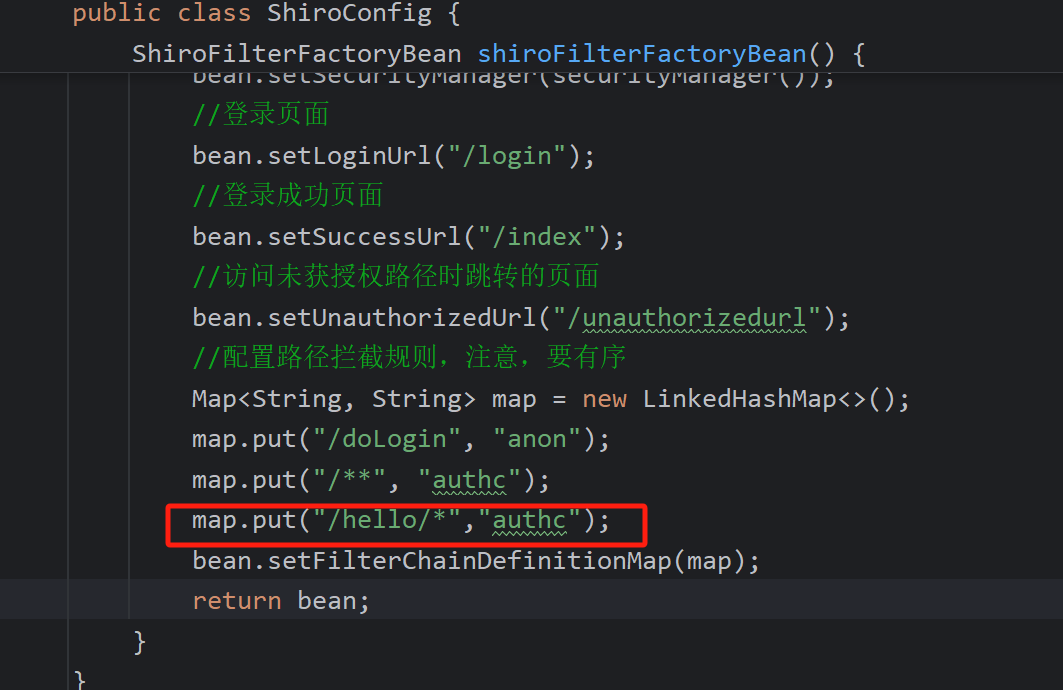Click the //配置路径拦截规则 comment line
Viewport: 1063px width, 690px height.
click(409, 357)
